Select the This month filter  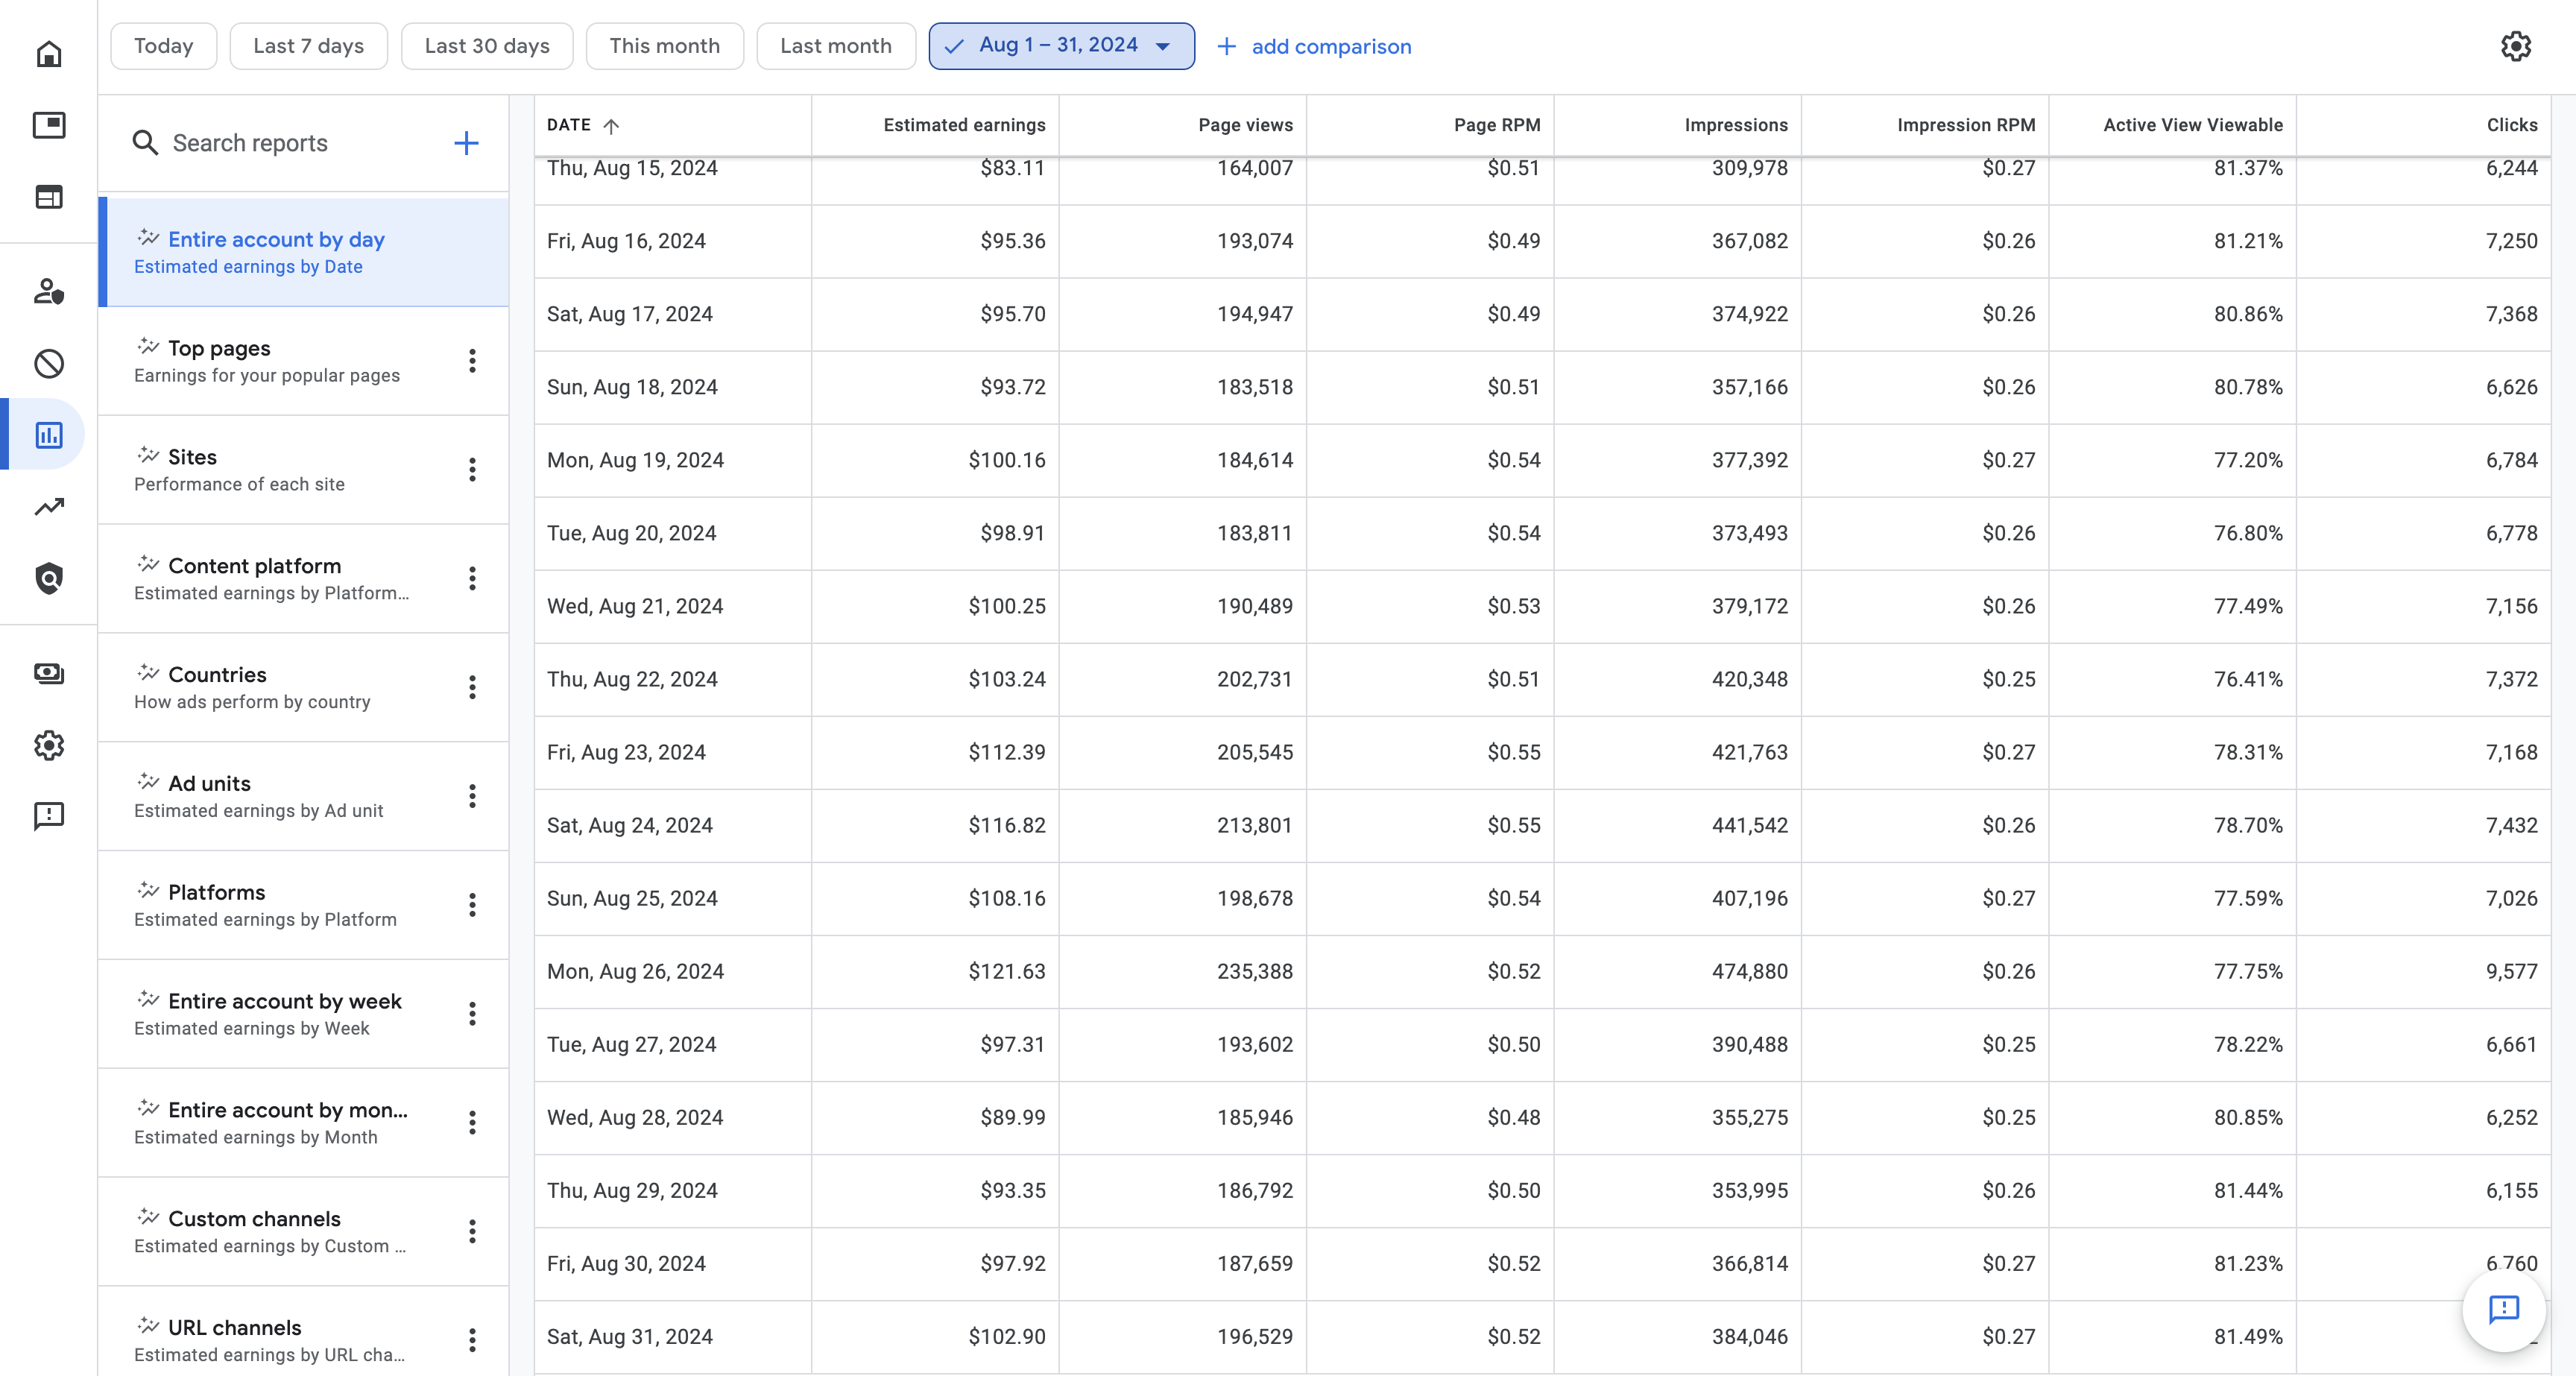click(664, 46)
